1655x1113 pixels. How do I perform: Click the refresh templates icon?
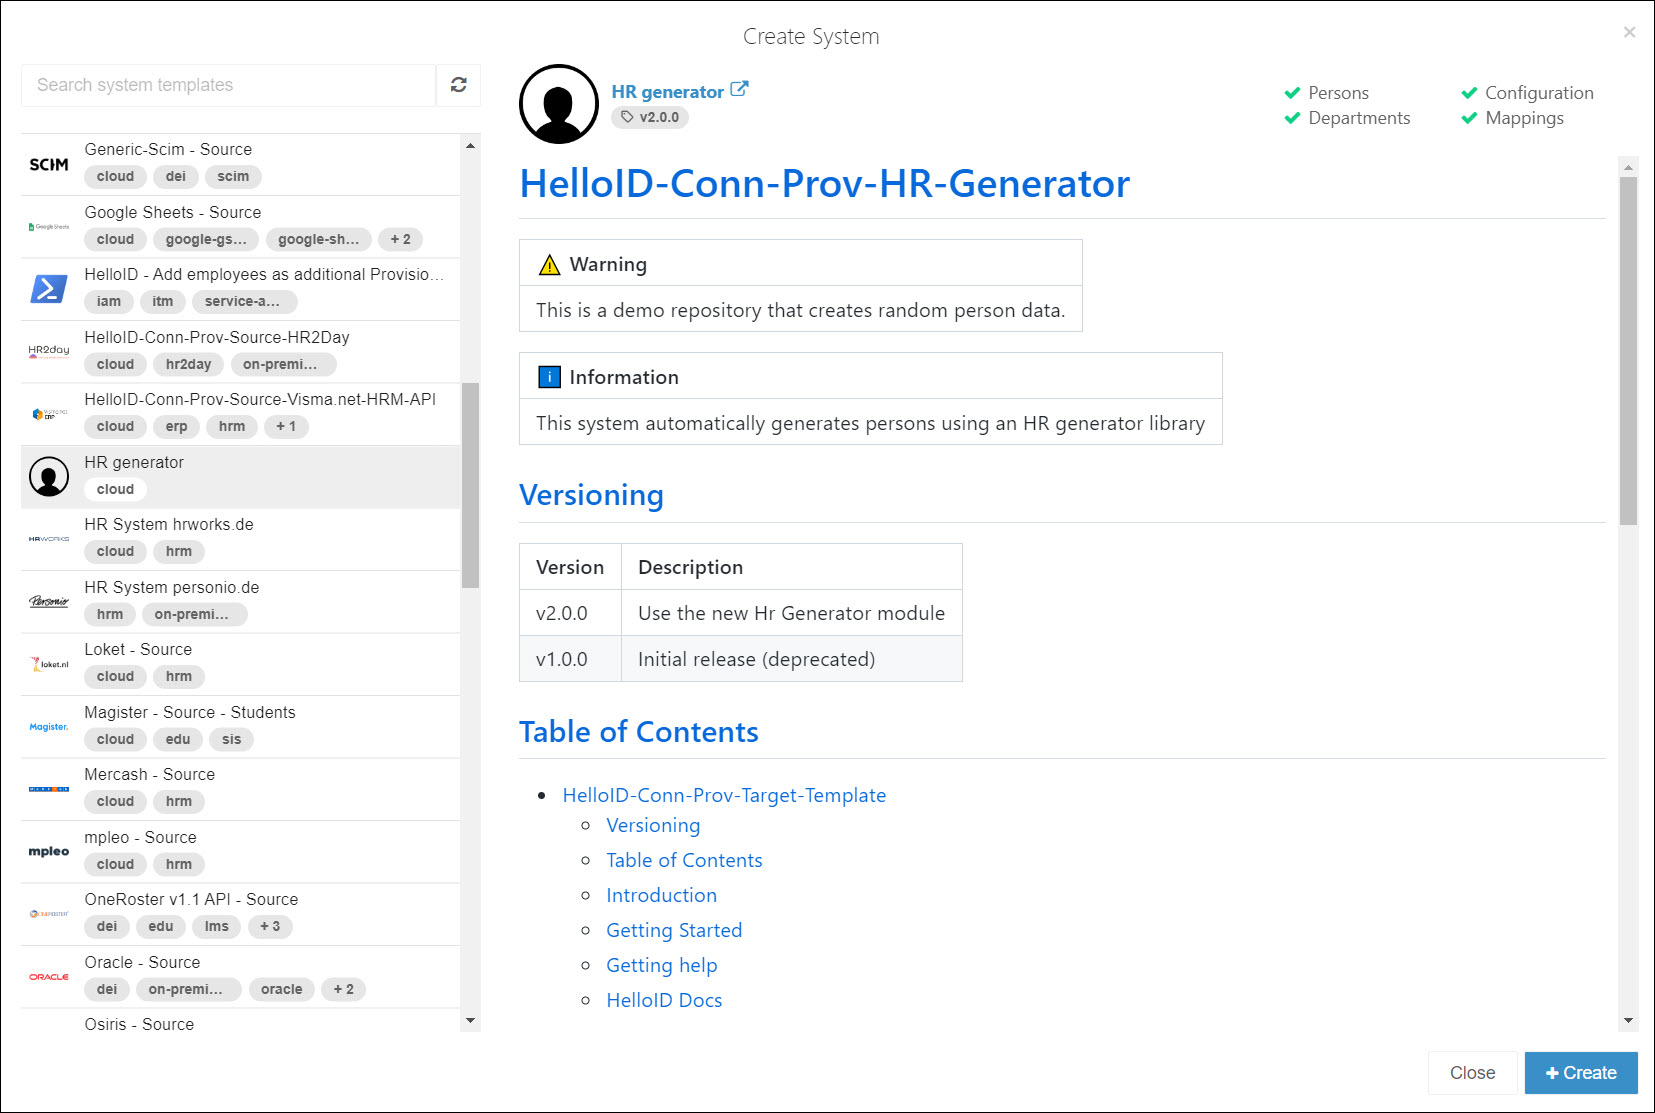(x=458, y=85)
